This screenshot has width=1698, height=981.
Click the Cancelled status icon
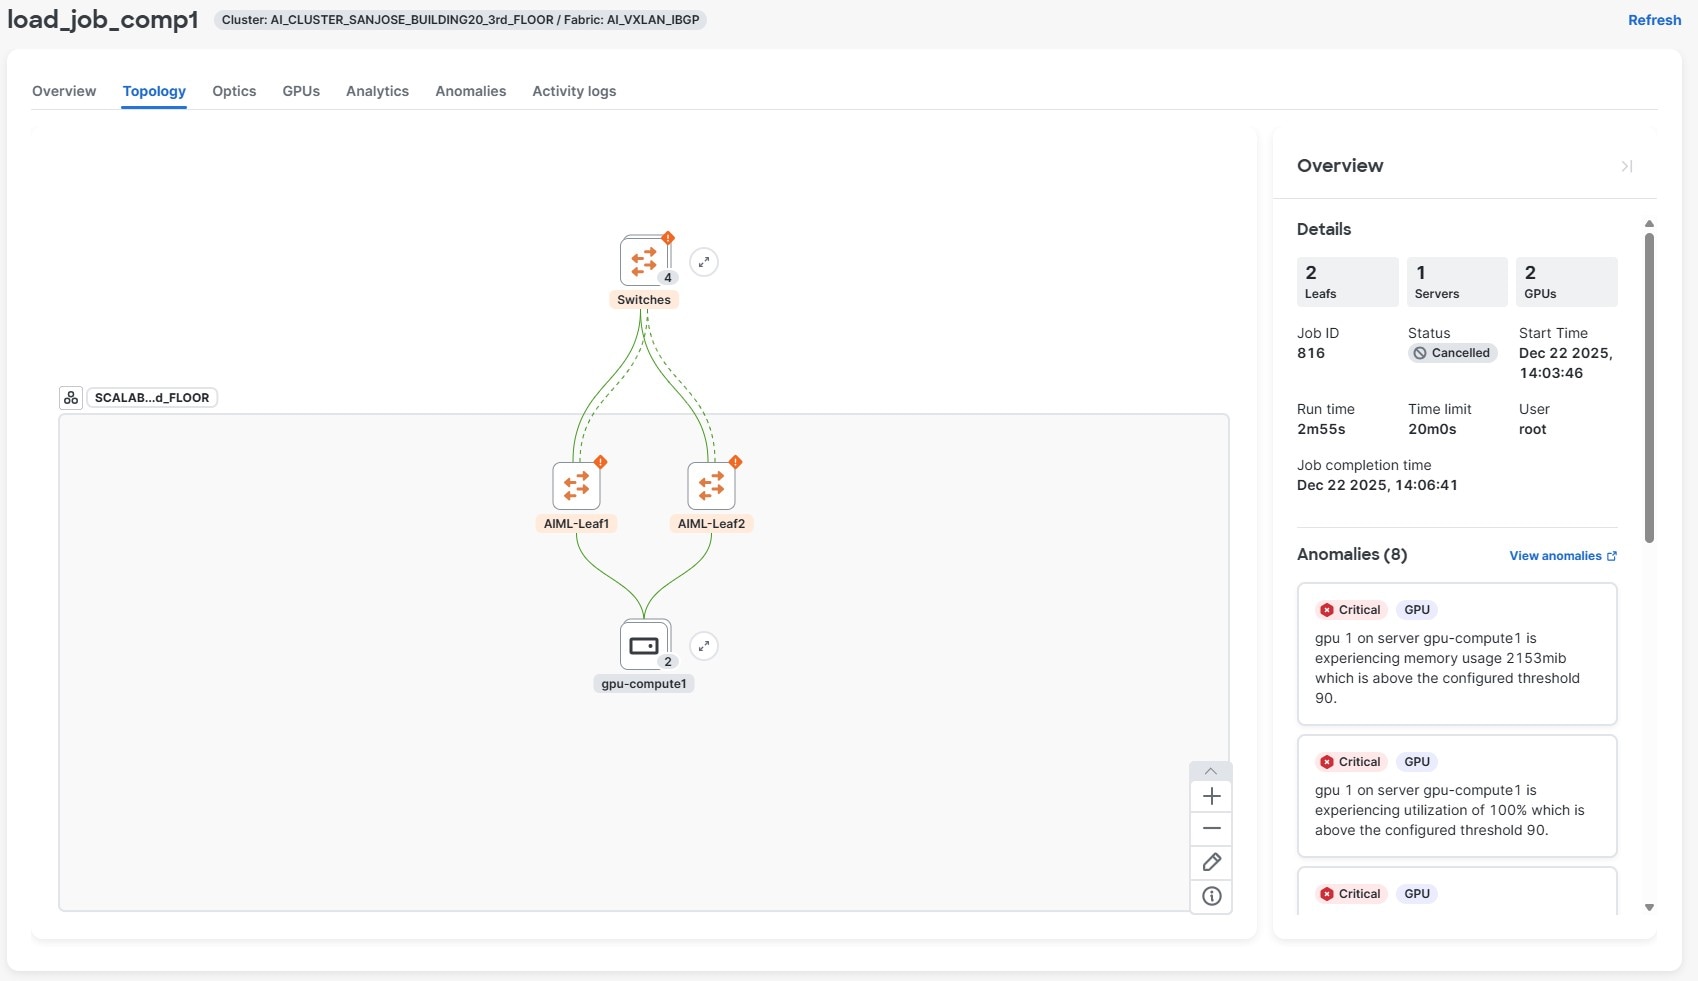pyautogui.click(x=1420, y=352)
